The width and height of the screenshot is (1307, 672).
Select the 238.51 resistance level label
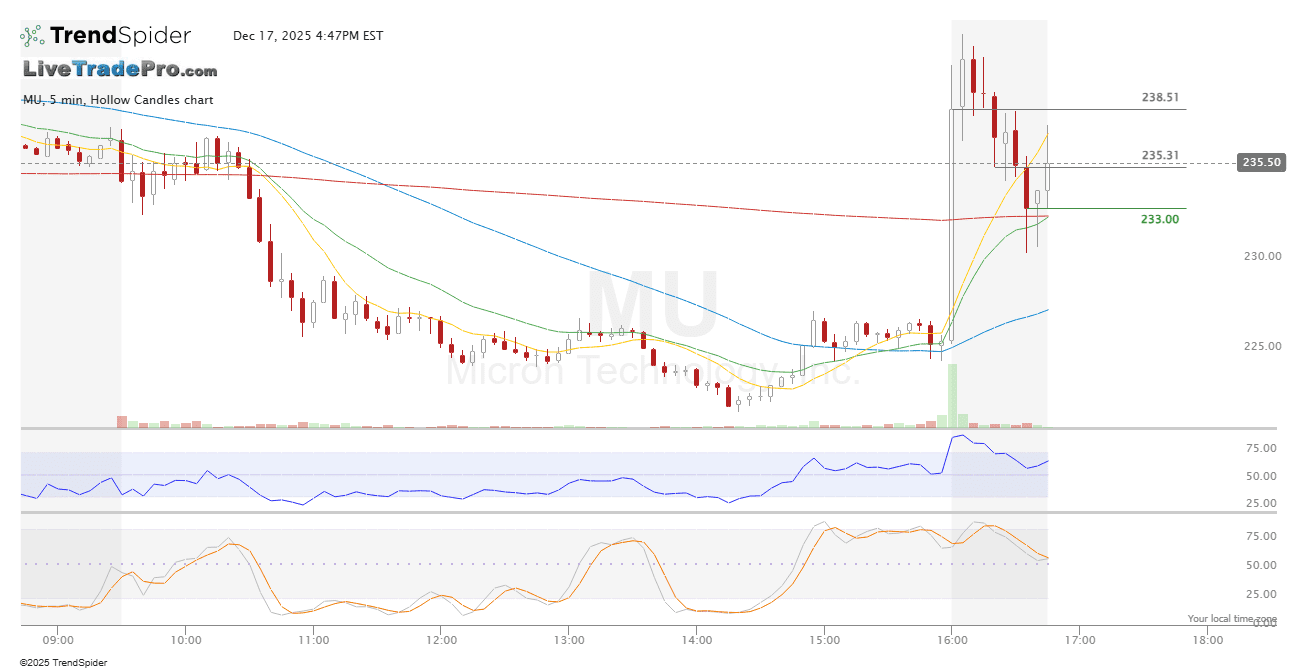pyautogui.click(x=1160, y=98)
